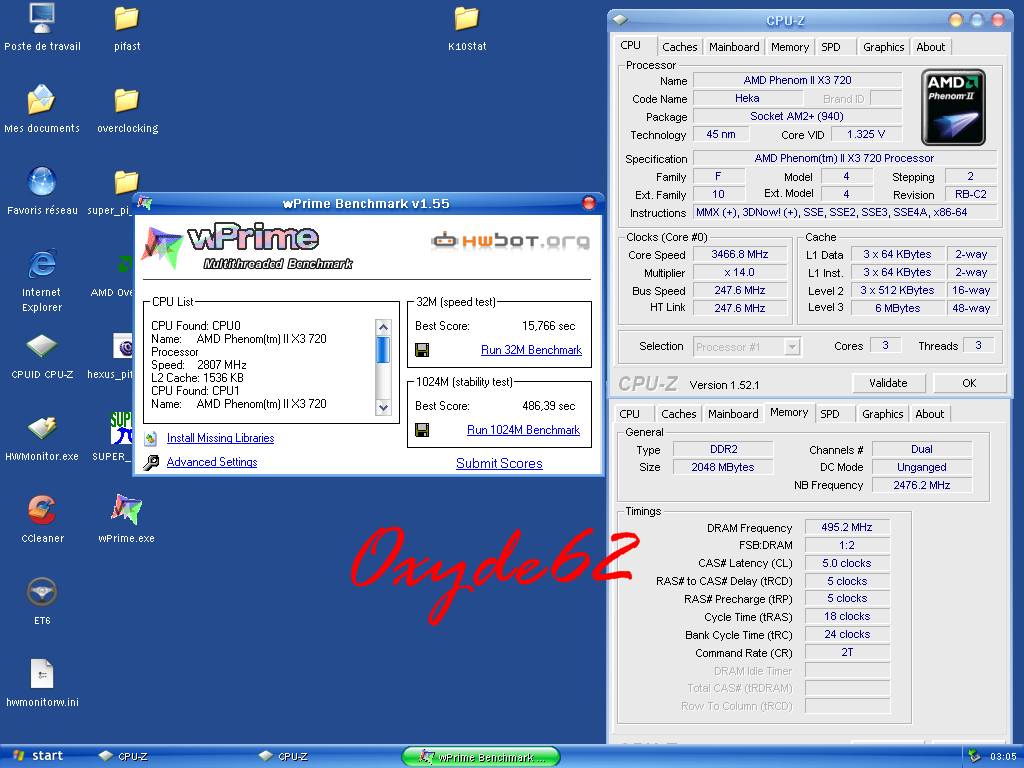The image size is (1024, 768).
Task: Open the Windows start button
Action: pyautogui.click(x=39, y=756)
